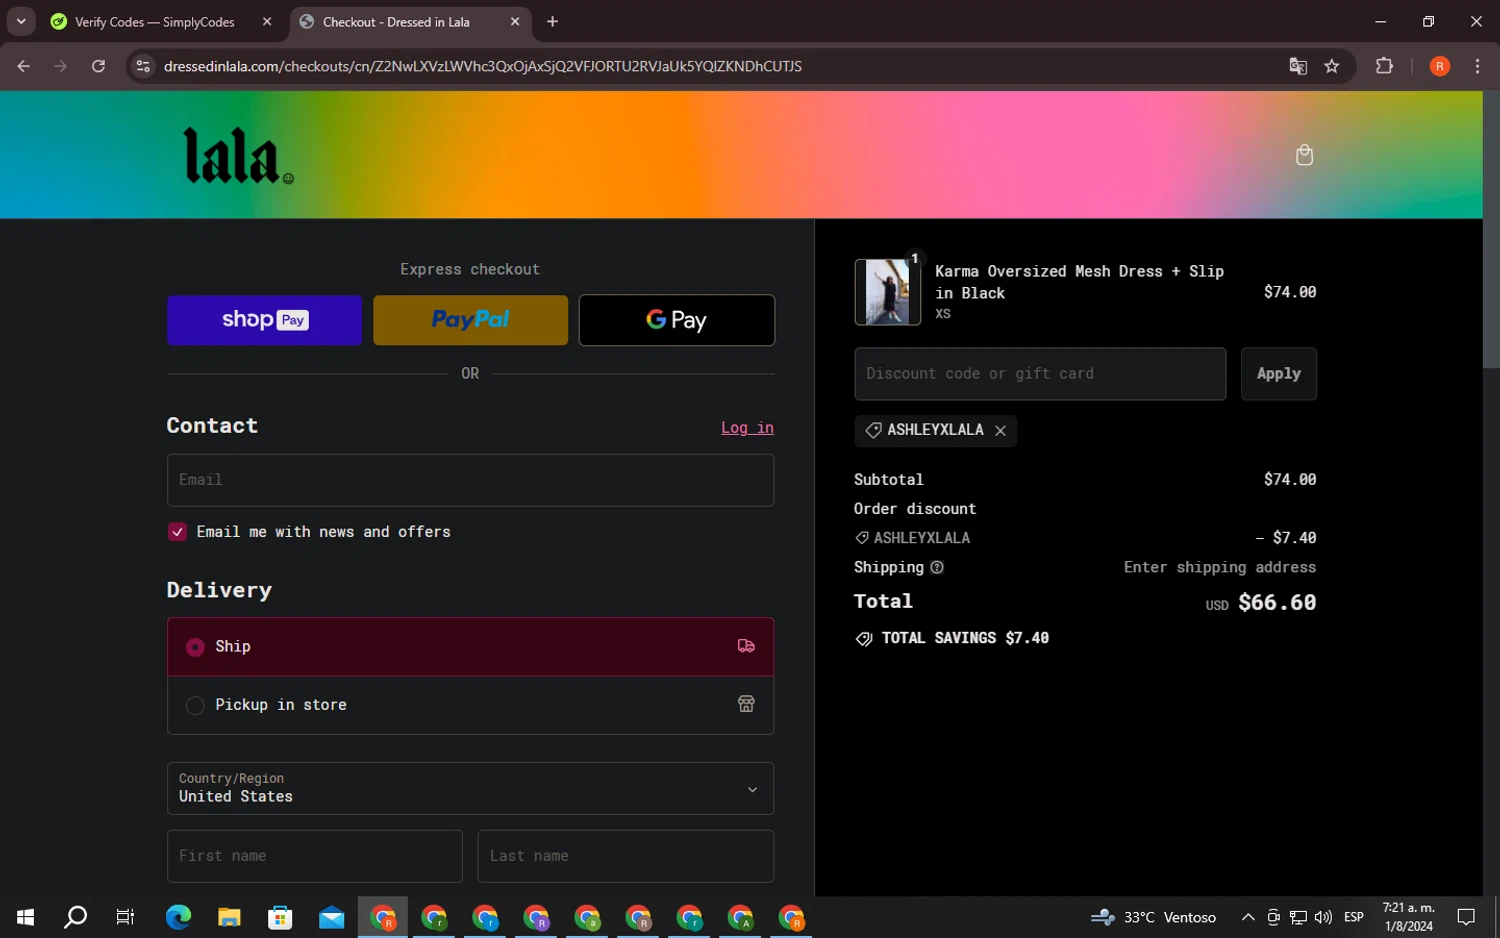Pay with the PayPal button
The height and width of the screenshot is (938, 1500).
coord(470,320)
